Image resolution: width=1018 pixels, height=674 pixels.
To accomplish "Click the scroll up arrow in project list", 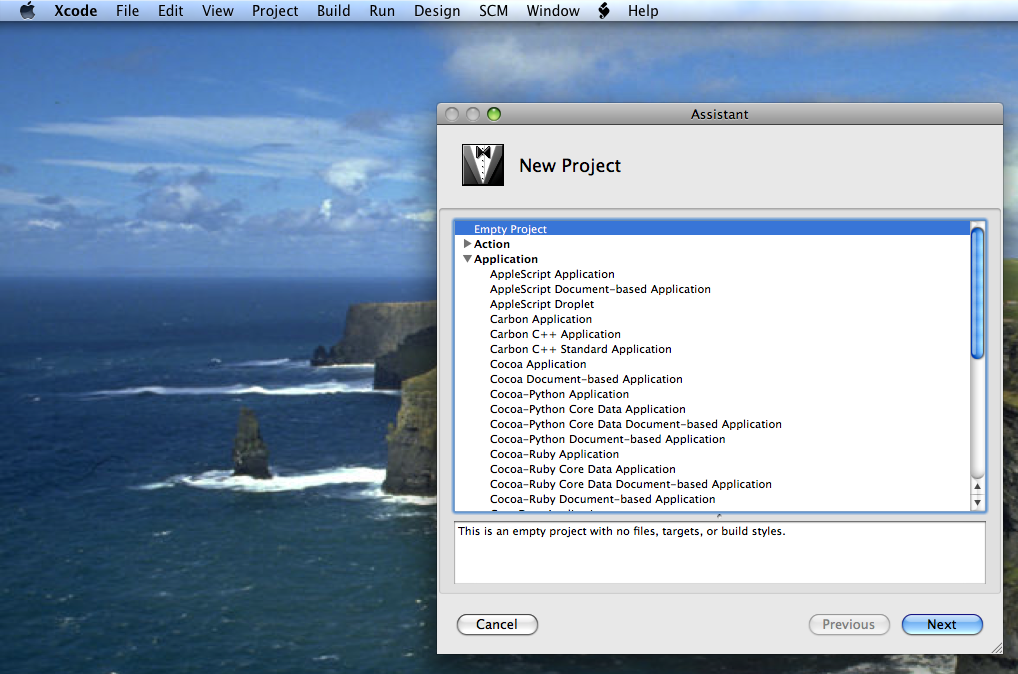I will coord(977,486).
